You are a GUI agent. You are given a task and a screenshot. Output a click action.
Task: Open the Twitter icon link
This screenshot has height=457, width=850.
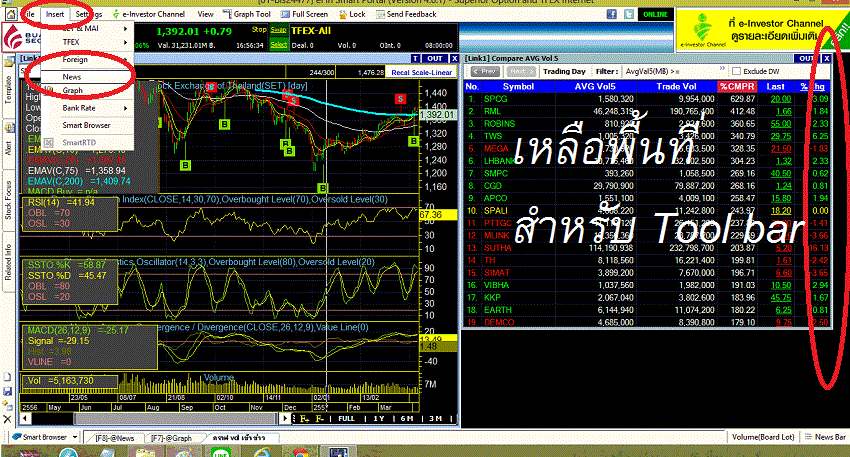[x=629, y=14]
